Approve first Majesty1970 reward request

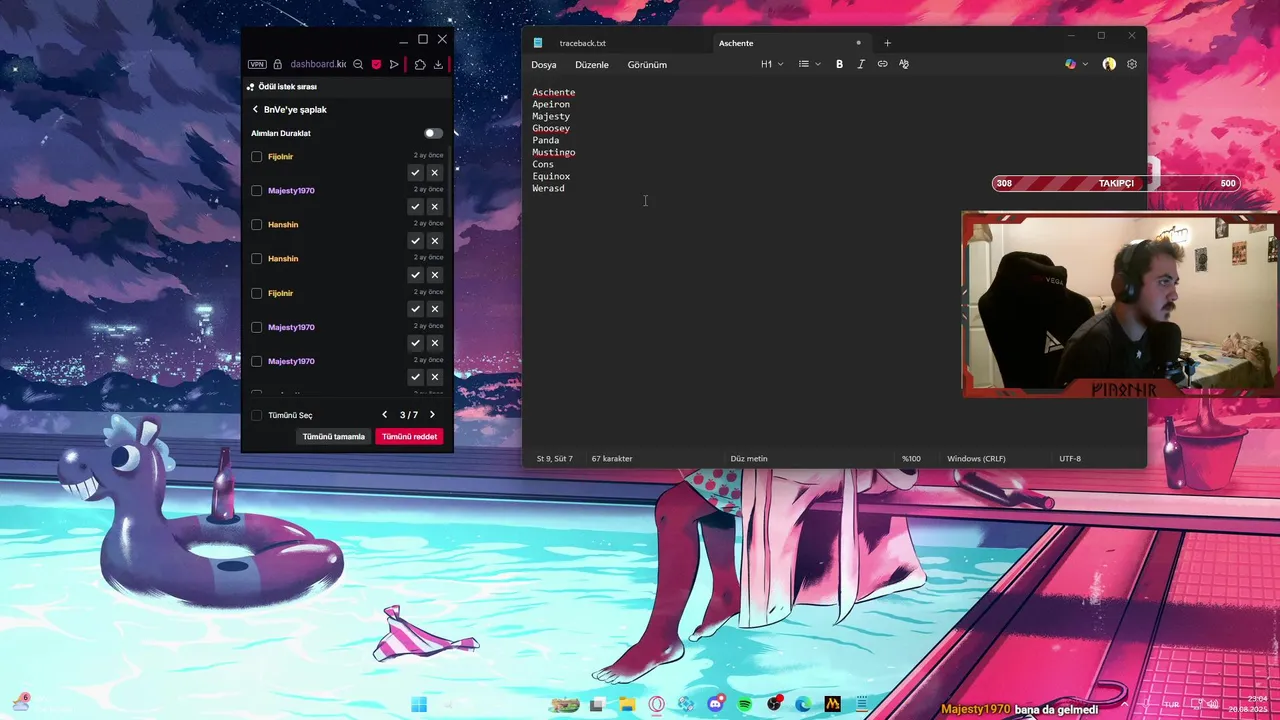pos(415,207)
